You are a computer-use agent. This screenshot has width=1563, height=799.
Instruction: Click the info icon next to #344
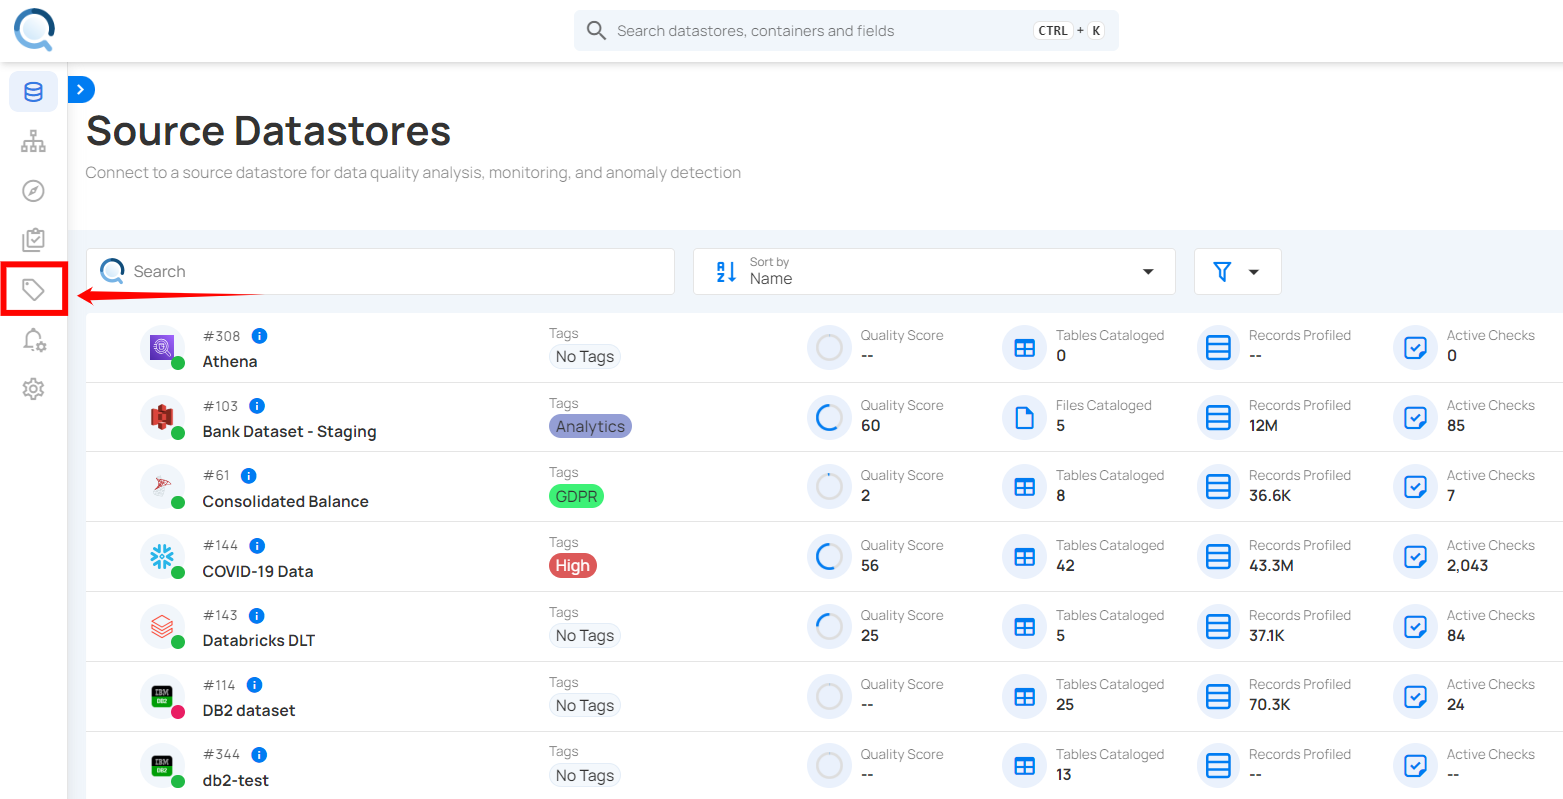pyautogui.click(x=259, y=755)
